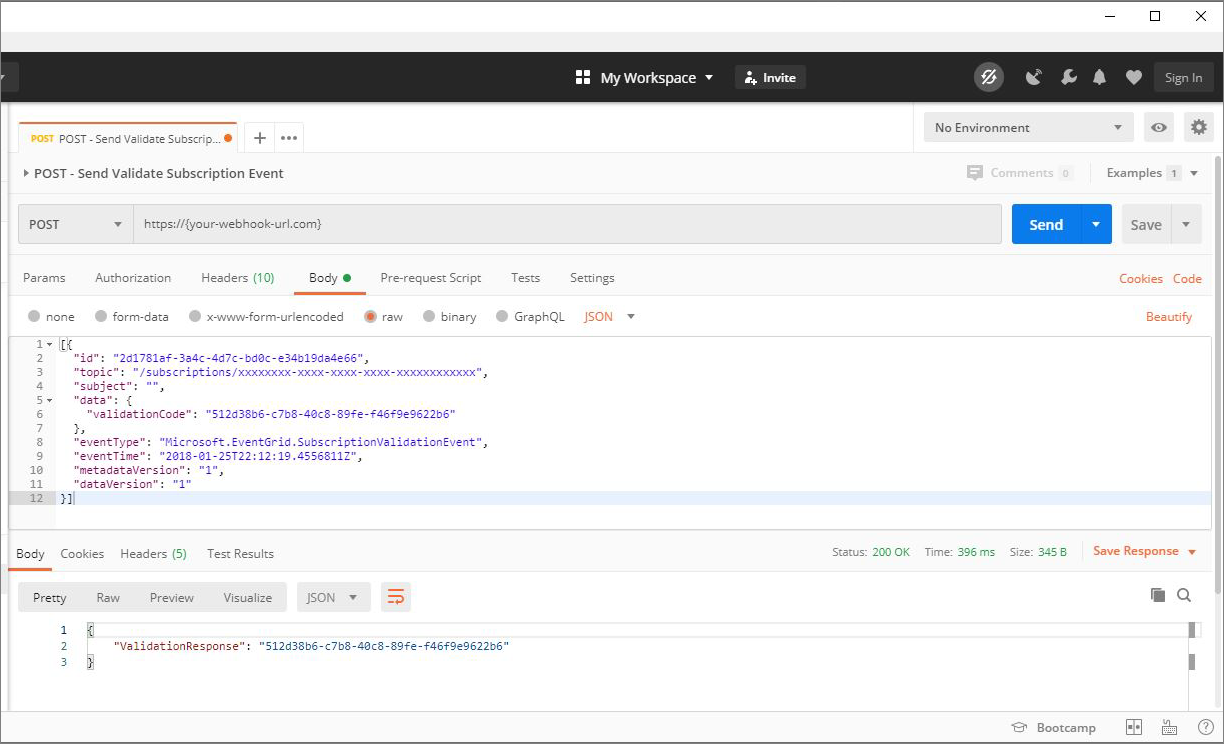Open manage environments gear icon
This screenshot has height=744, width=1224.
pos(1198,128)
